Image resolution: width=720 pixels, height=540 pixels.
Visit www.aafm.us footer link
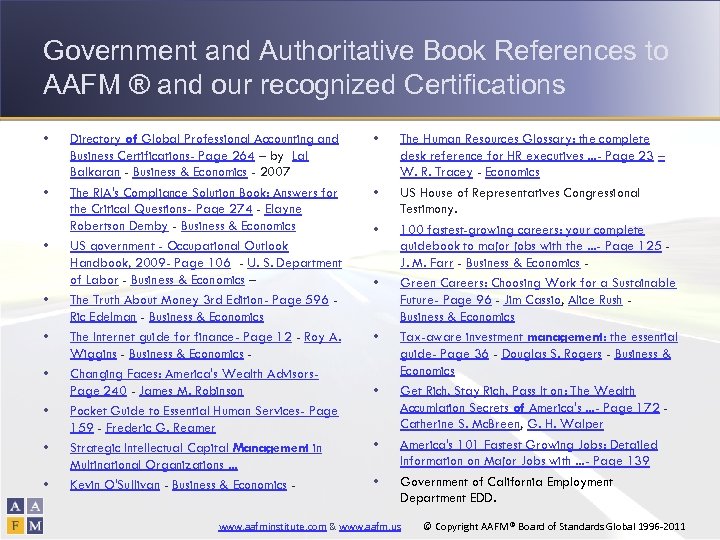point(370,527)
